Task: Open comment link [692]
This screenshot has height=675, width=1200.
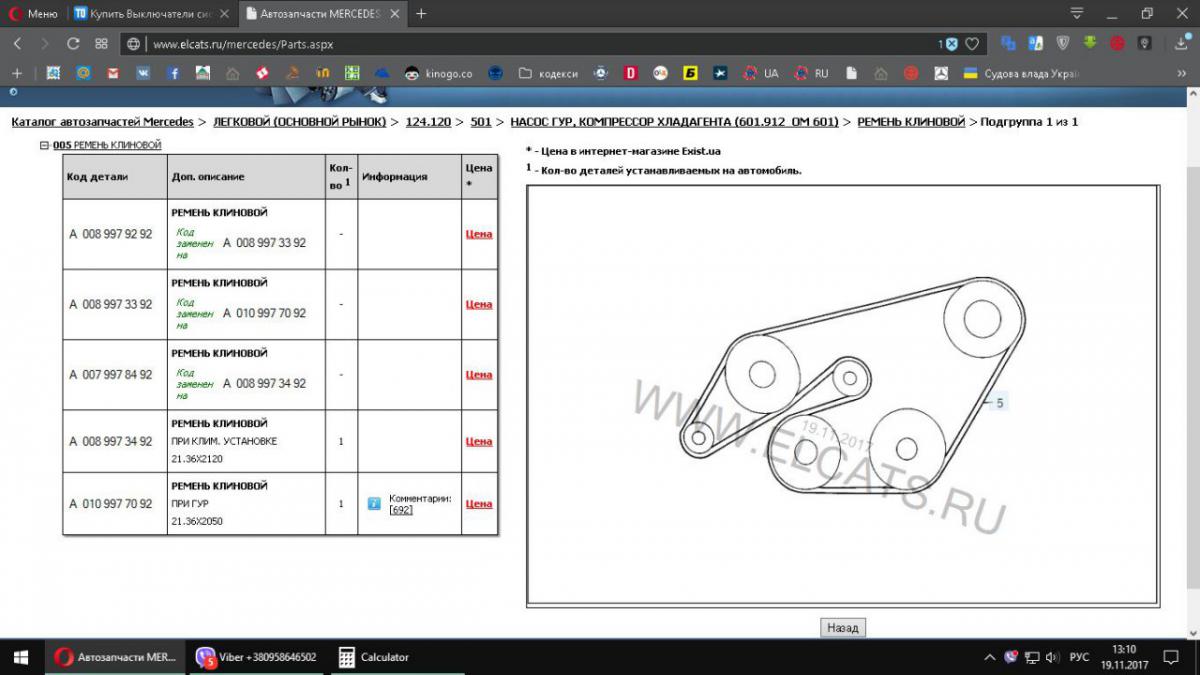Action: click(x=401, y=510)
